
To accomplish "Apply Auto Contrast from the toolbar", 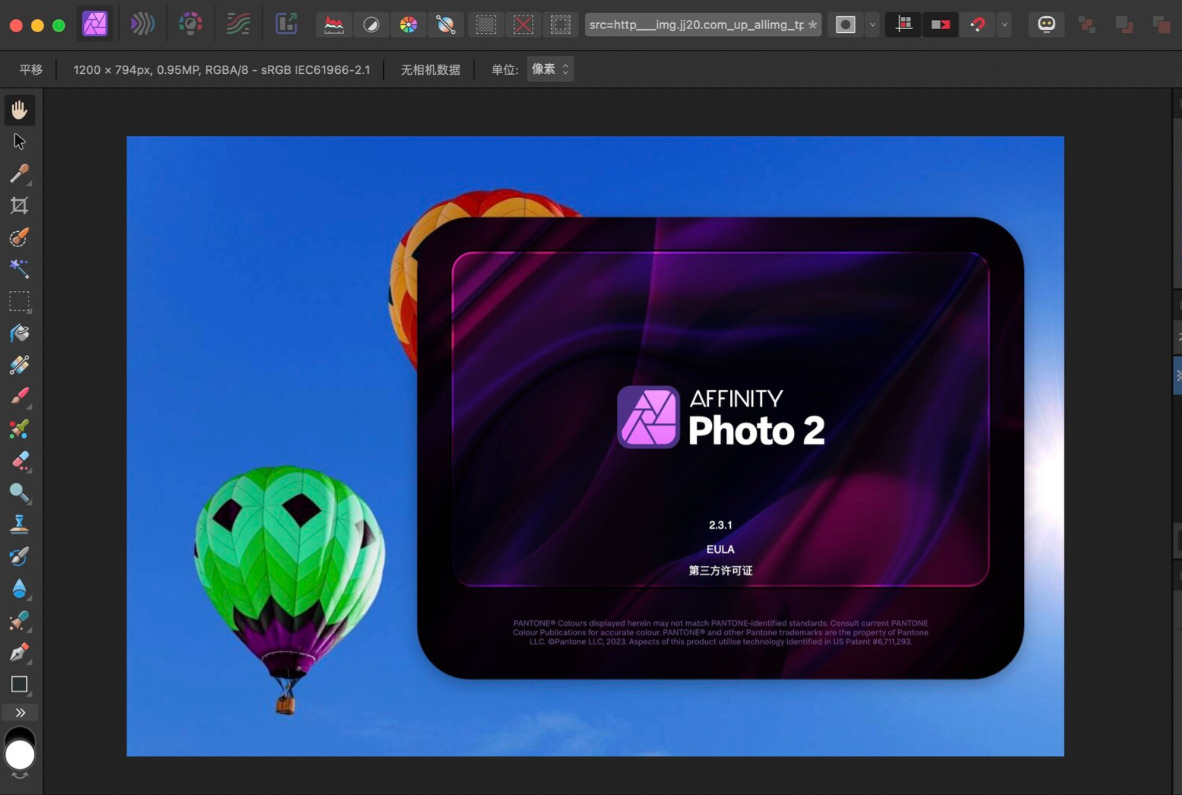I will pyautogui.click(x=371, y=25).
